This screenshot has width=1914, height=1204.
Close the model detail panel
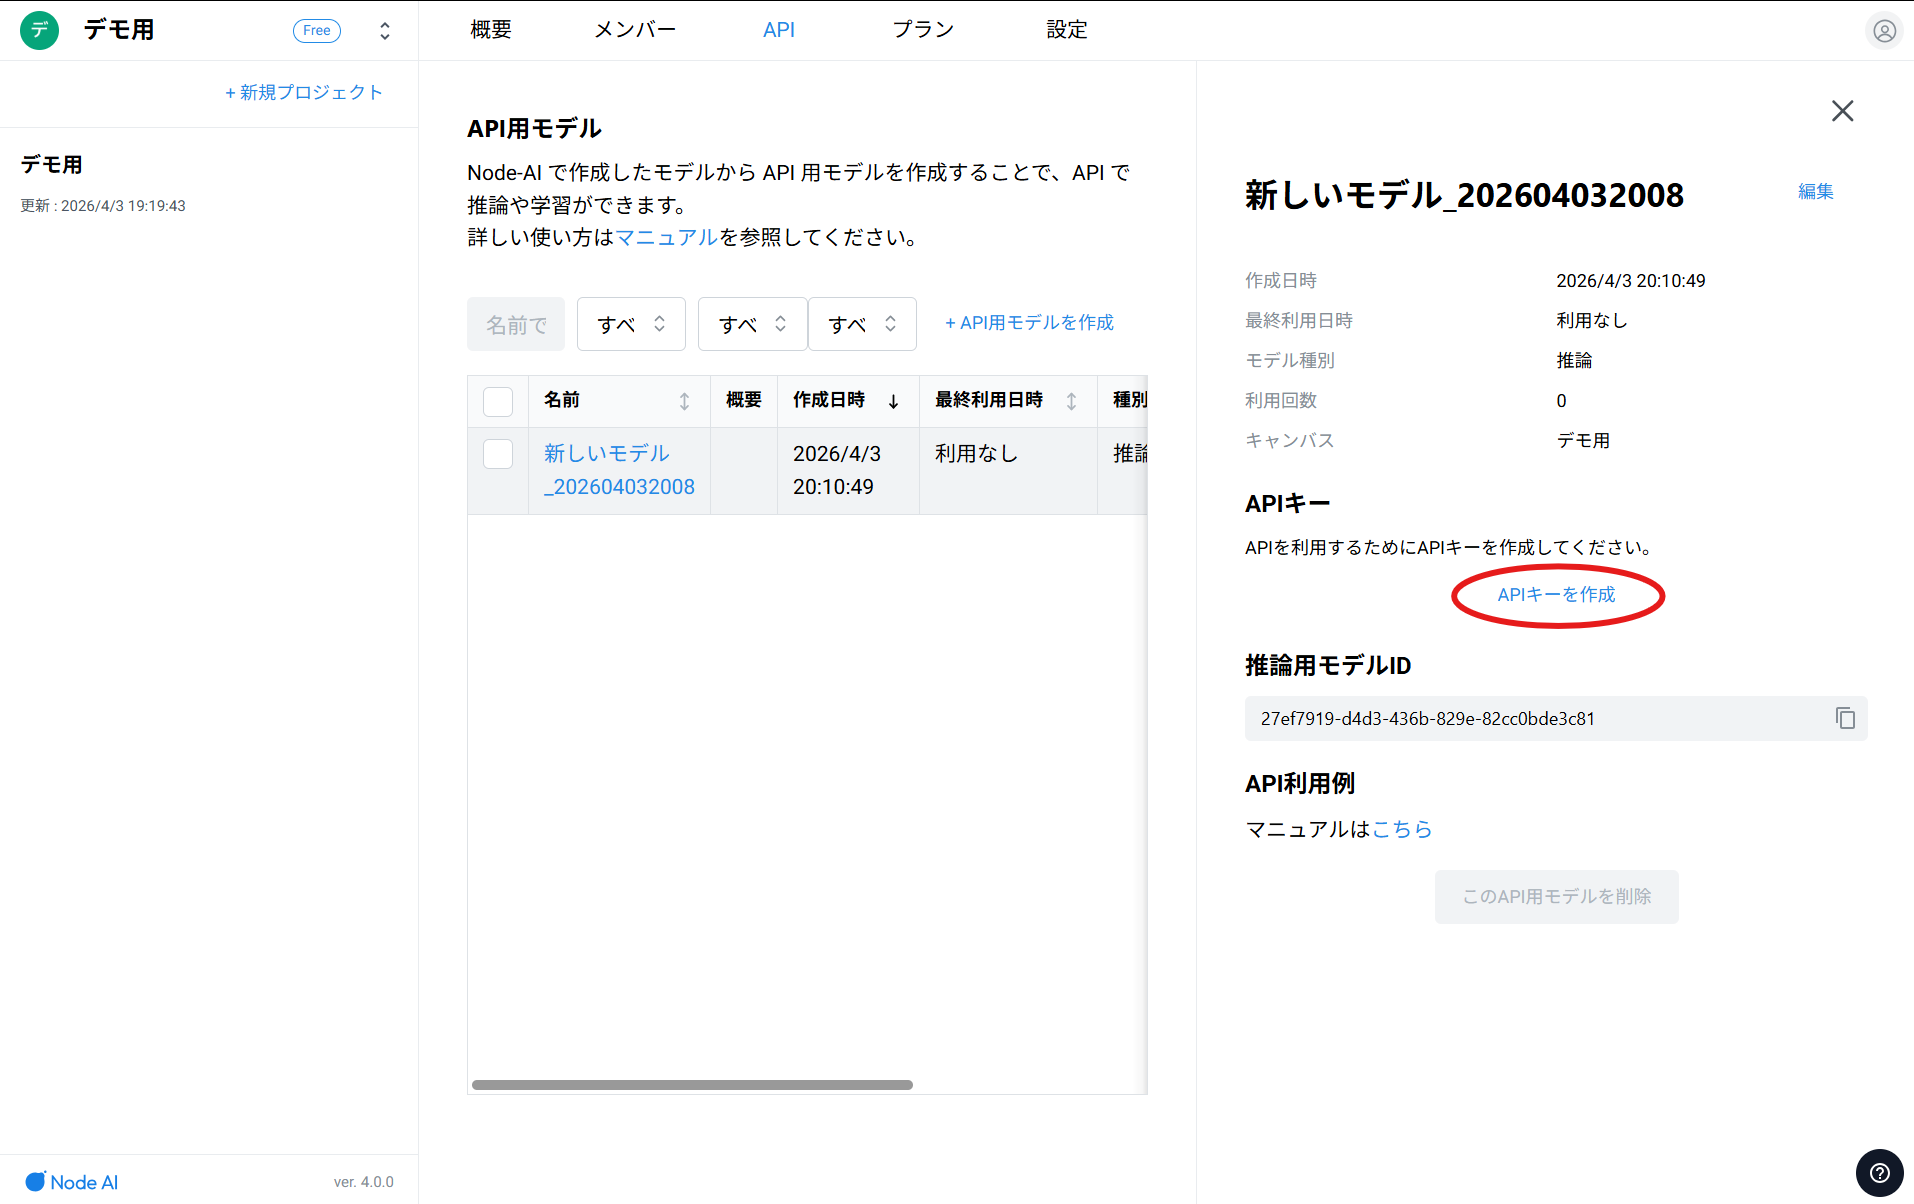coord(1842,111)
